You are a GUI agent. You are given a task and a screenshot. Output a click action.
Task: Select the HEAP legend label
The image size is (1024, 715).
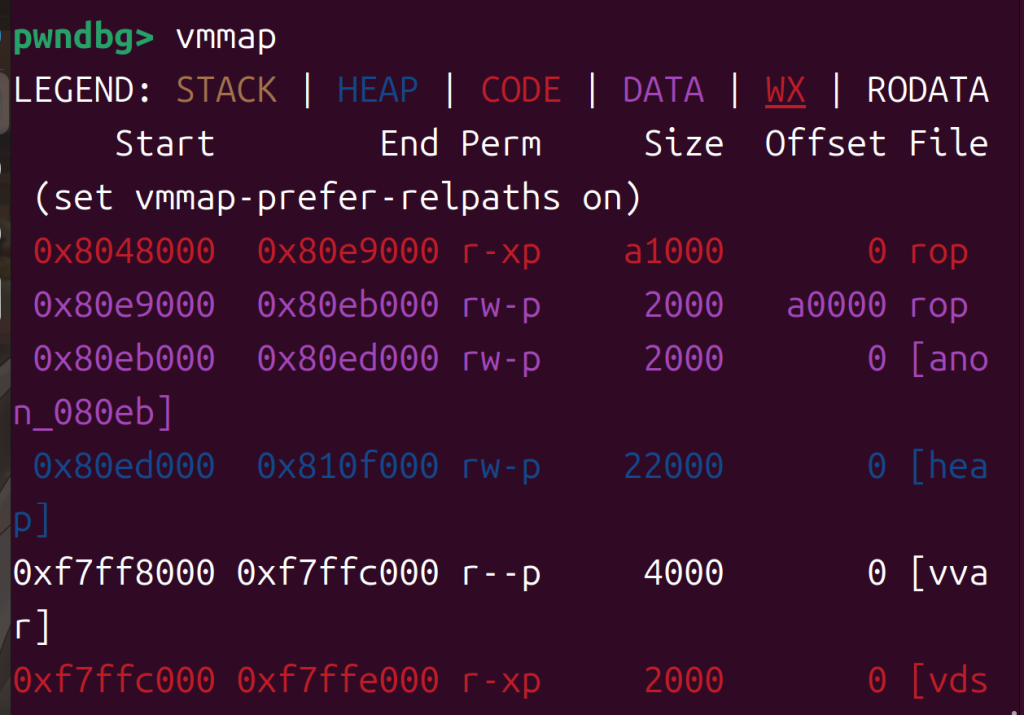coord(377,91)
